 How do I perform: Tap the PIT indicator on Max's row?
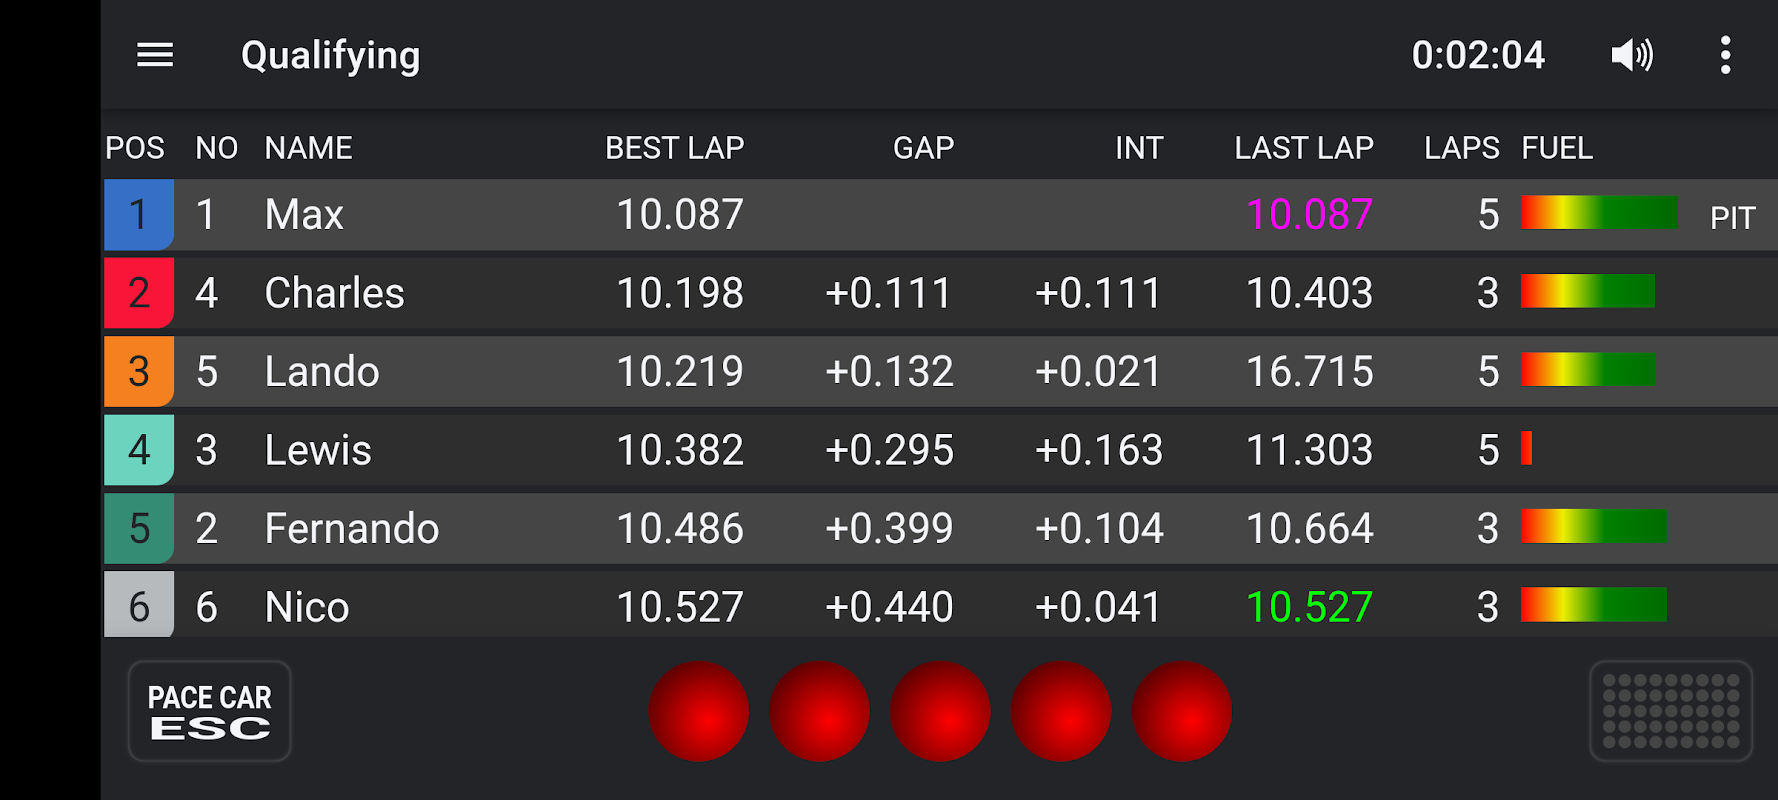coord(1732,217)
